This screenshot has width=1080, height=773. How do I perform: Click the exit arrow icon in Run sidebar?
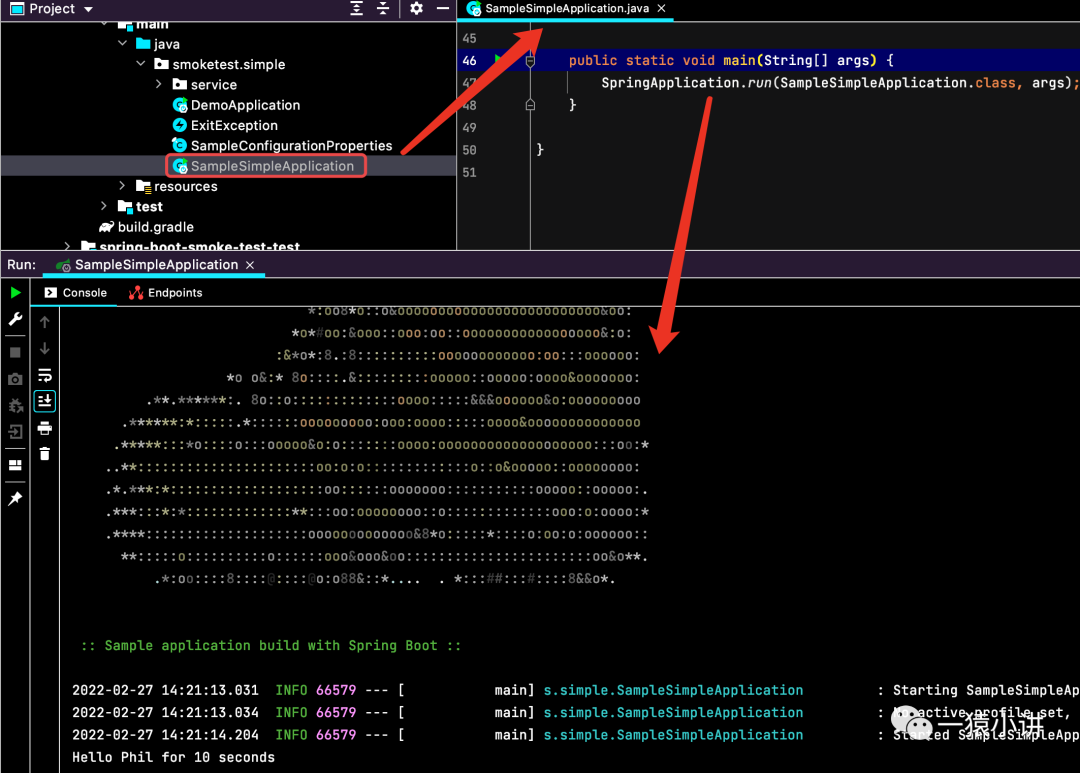coord(15,432)
